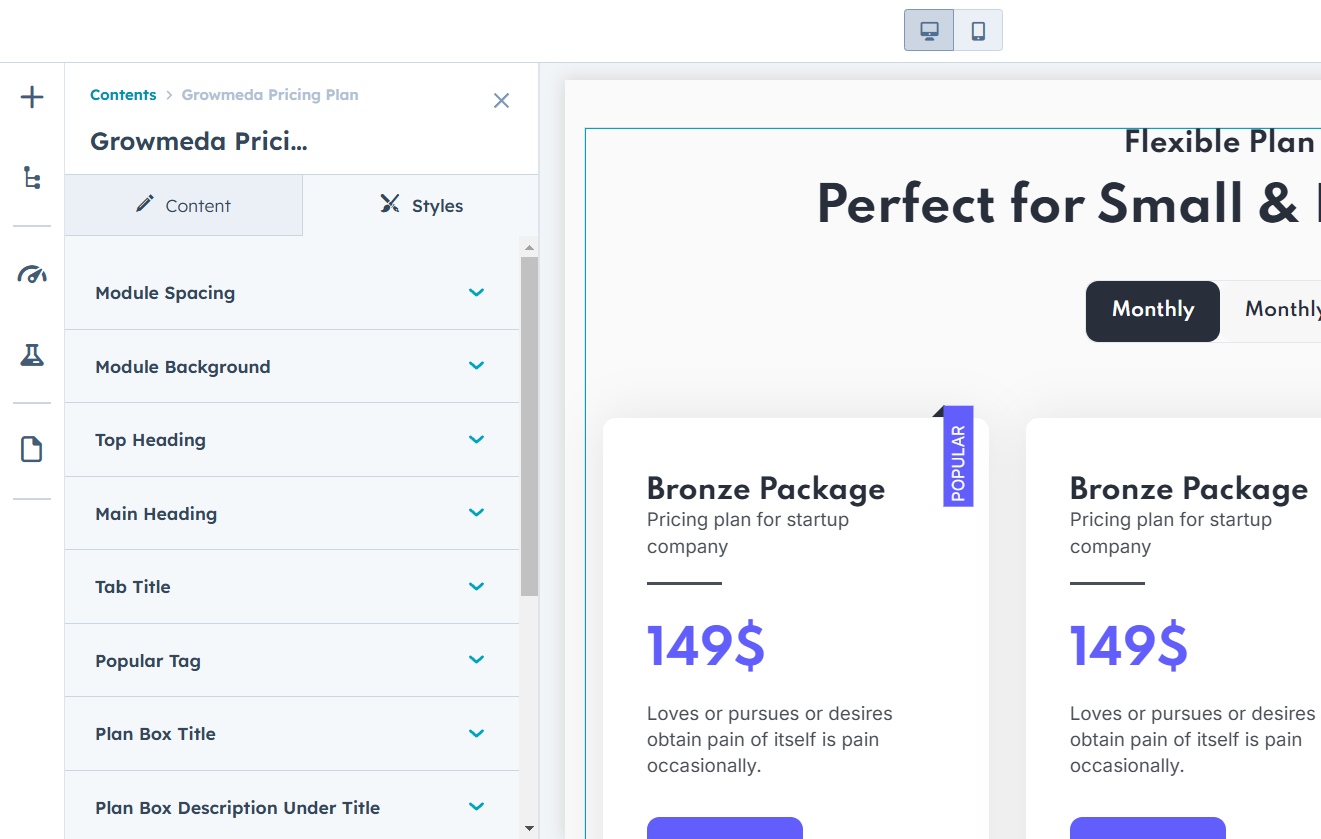
Task: Select the Content tab
Action: point(184,206)
